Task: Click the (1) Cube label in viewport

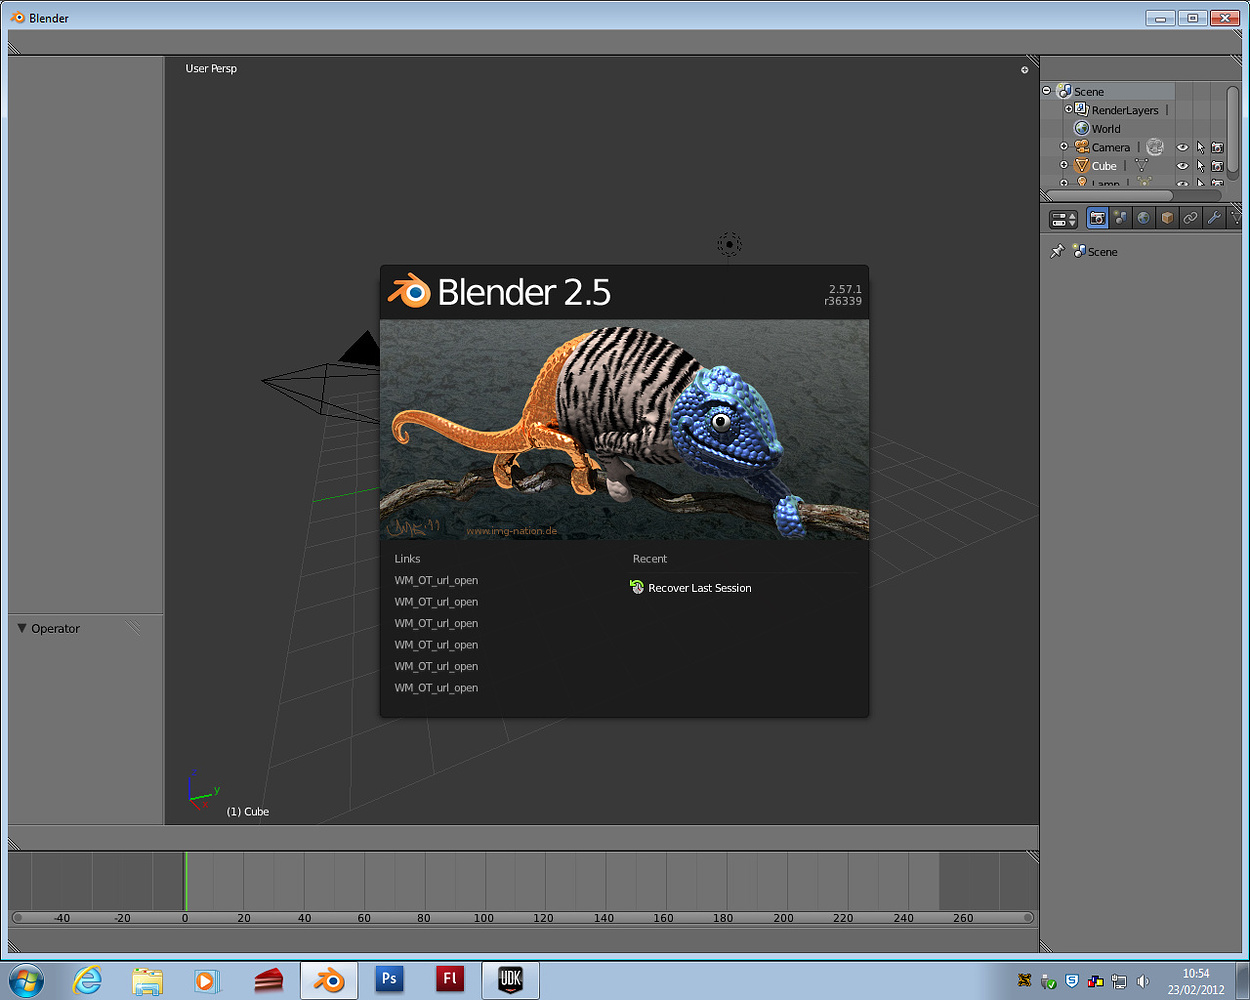Action: pyautogui.click(x=248, y=811)
